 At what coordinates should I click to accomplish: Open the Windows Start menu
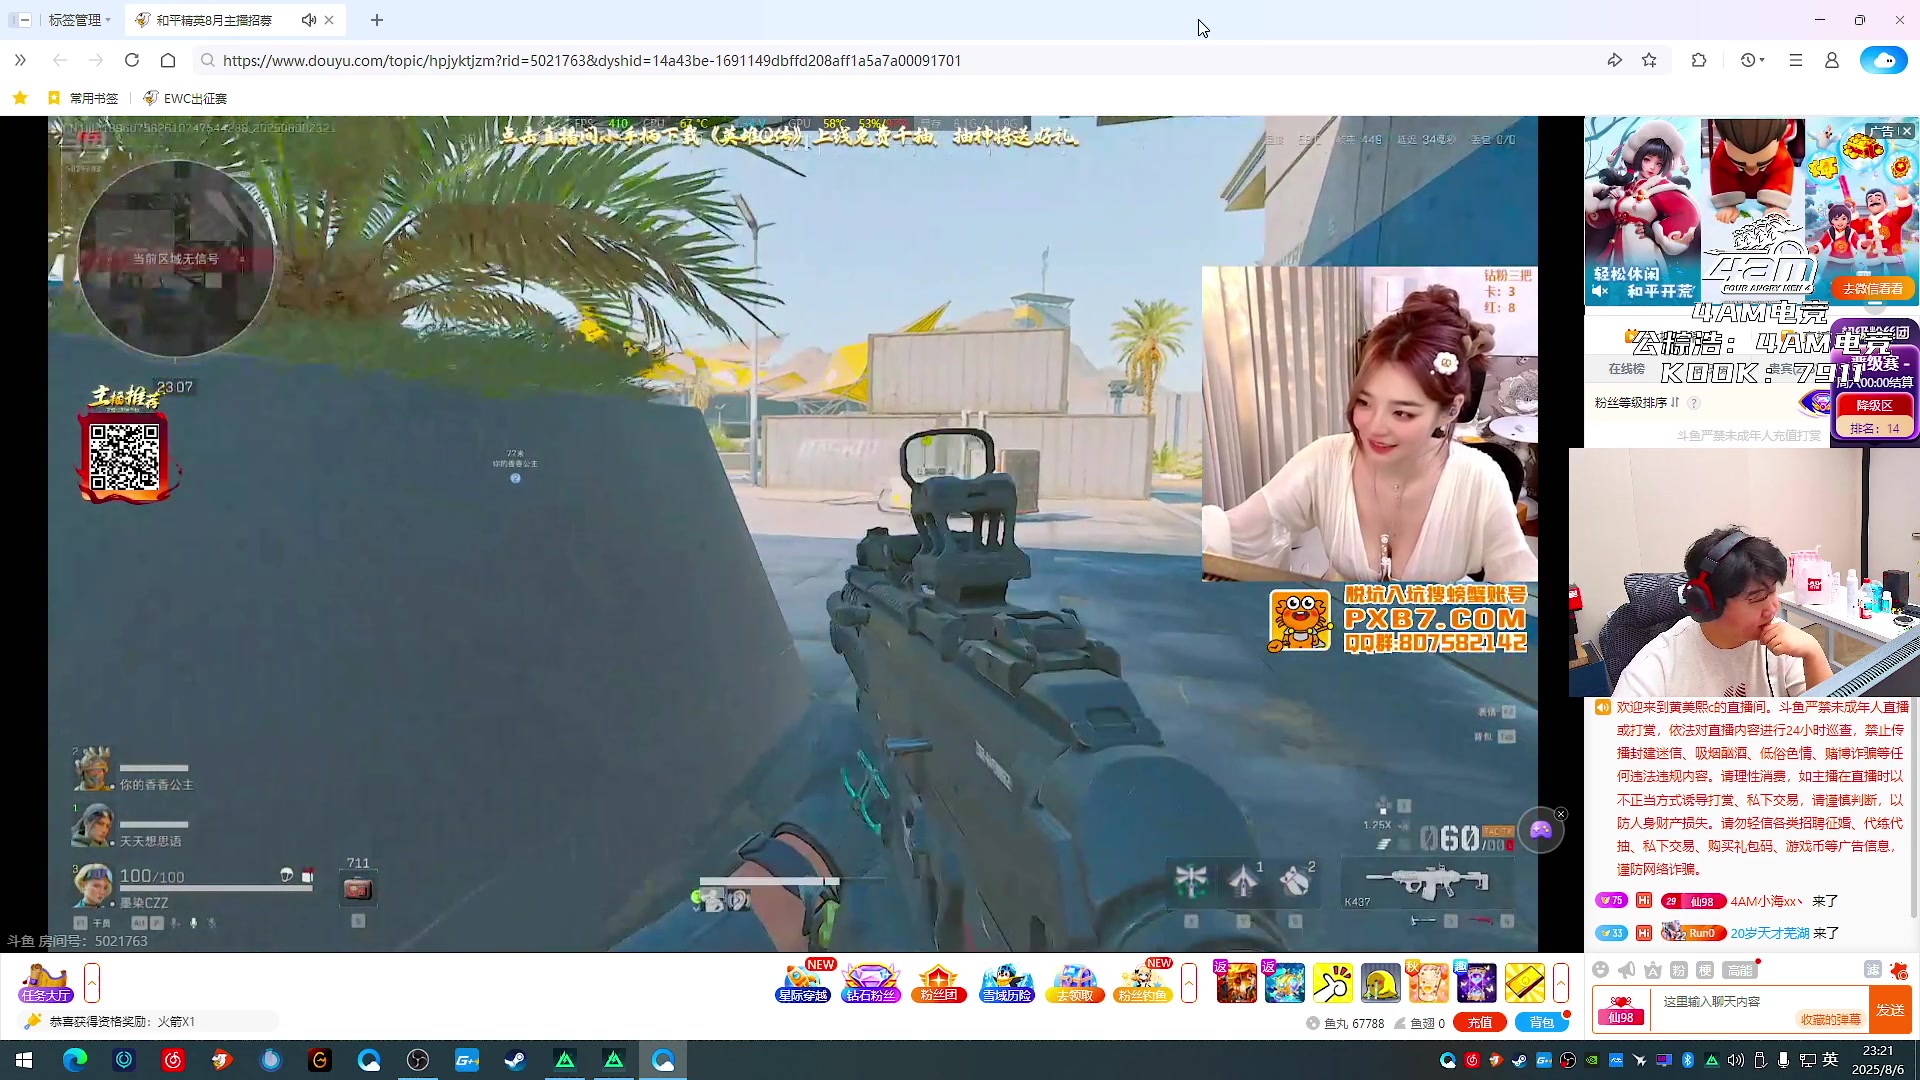[x=24, y=1060]
